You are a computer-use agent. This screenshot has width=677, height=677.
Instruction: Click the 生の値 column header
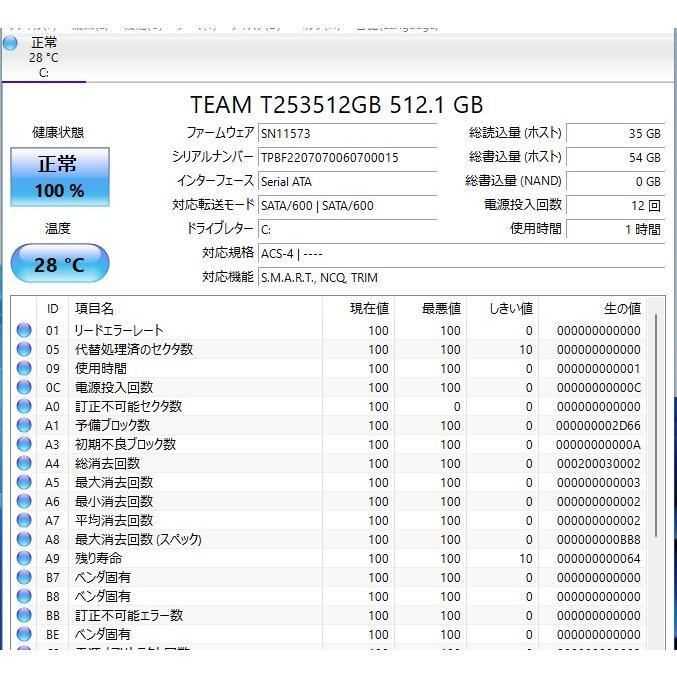(x=592, y=309)
